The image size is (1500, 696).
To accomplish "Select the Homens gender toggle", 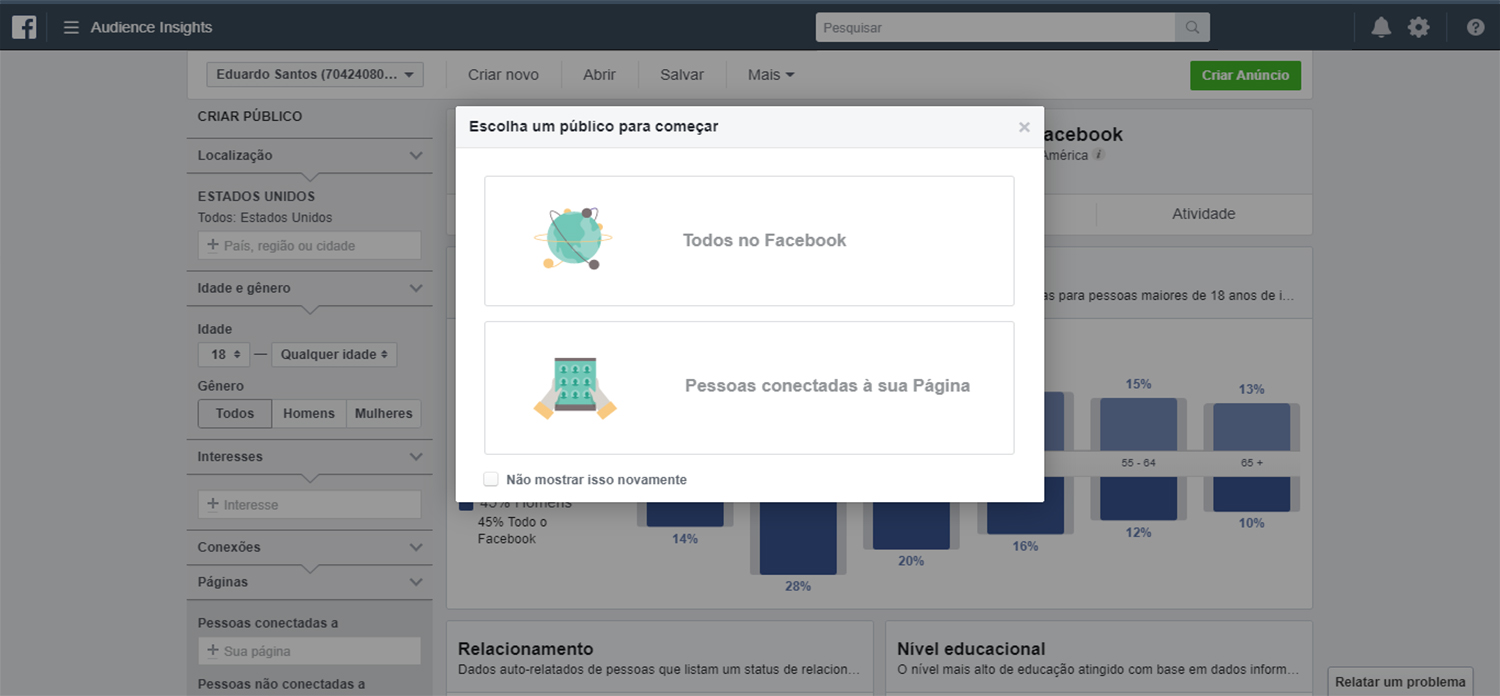I will point(308,414).
